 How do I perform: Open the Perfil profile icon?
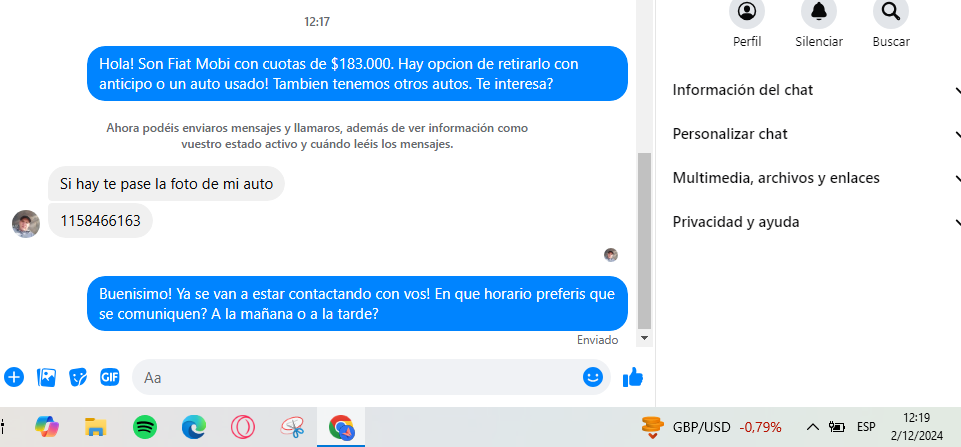click(x=746, y=12)
